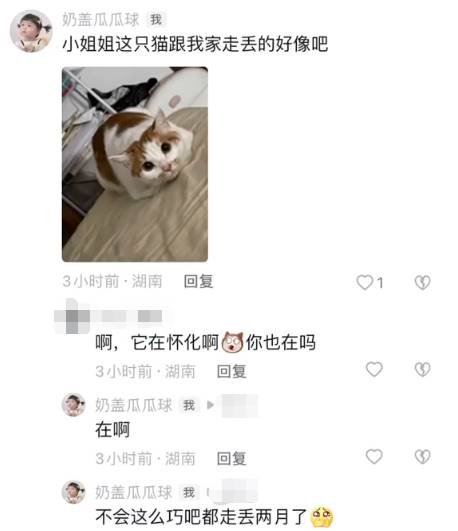The width and height of the screenshot is (458, 531).
Task: Open the cat photo in the comment
Action: click(x=135, y=164)
